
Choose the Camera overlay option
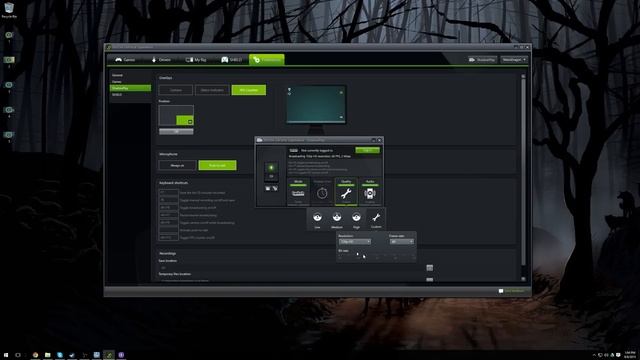pyautogui.click(x=176, y=90)
